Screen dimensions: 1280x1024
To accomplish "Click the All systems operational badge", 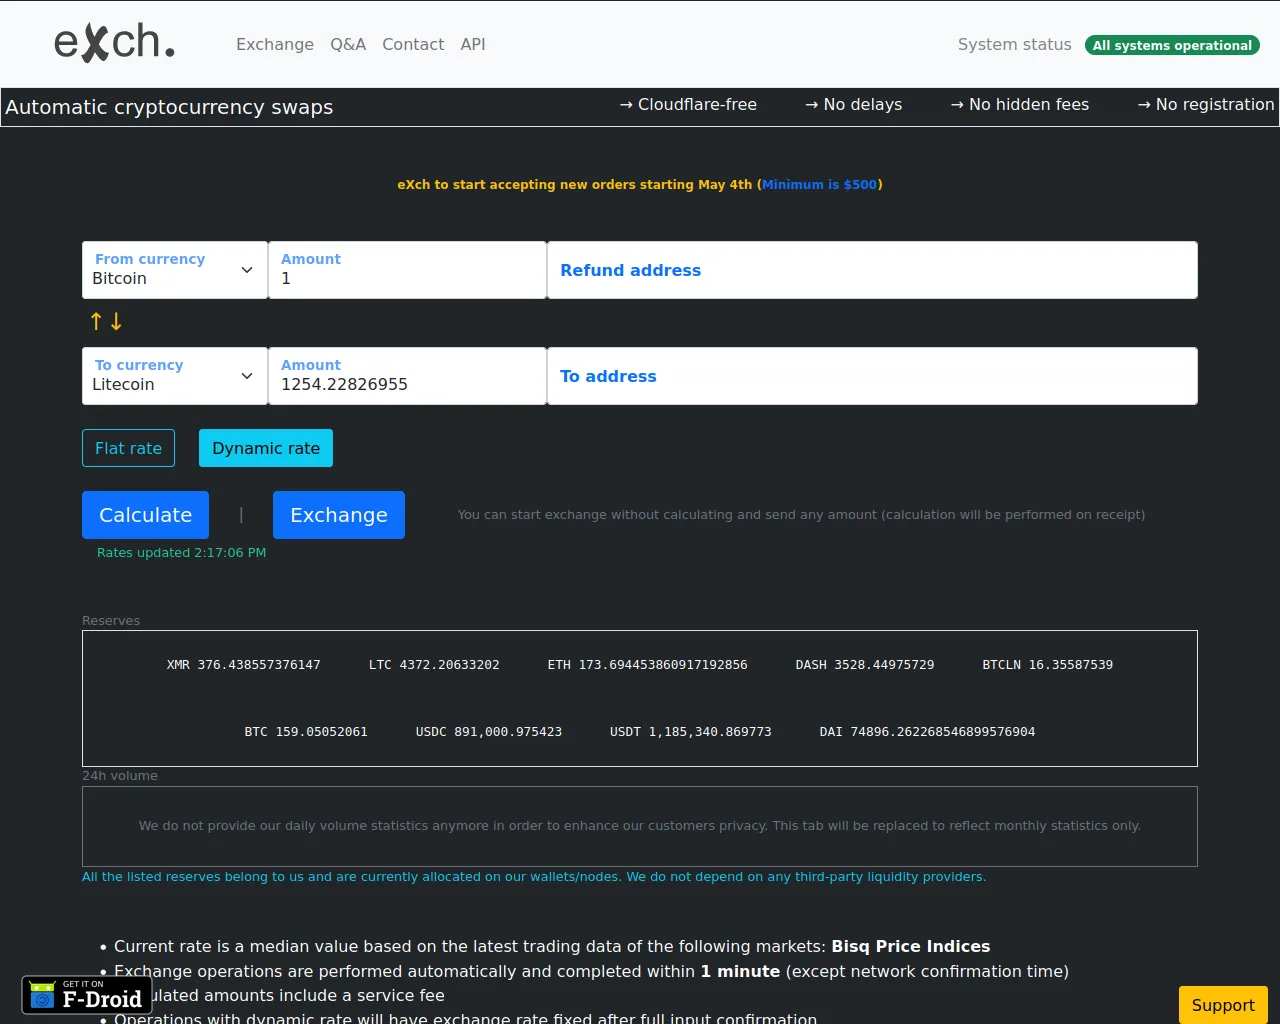I will tap(1172, 45).
